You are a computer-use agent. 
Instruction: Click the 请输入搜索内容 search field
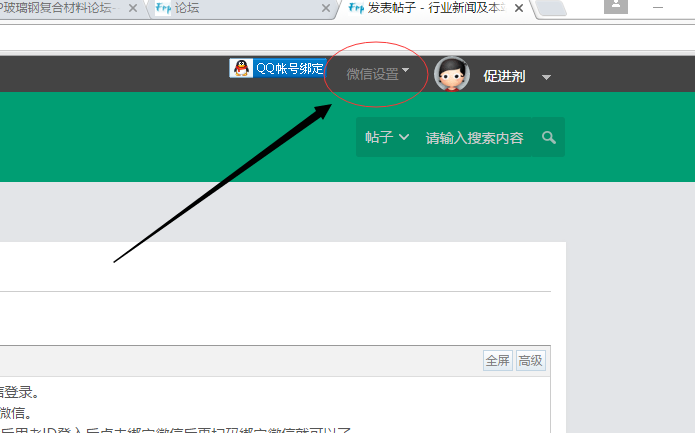coord(475,138)
